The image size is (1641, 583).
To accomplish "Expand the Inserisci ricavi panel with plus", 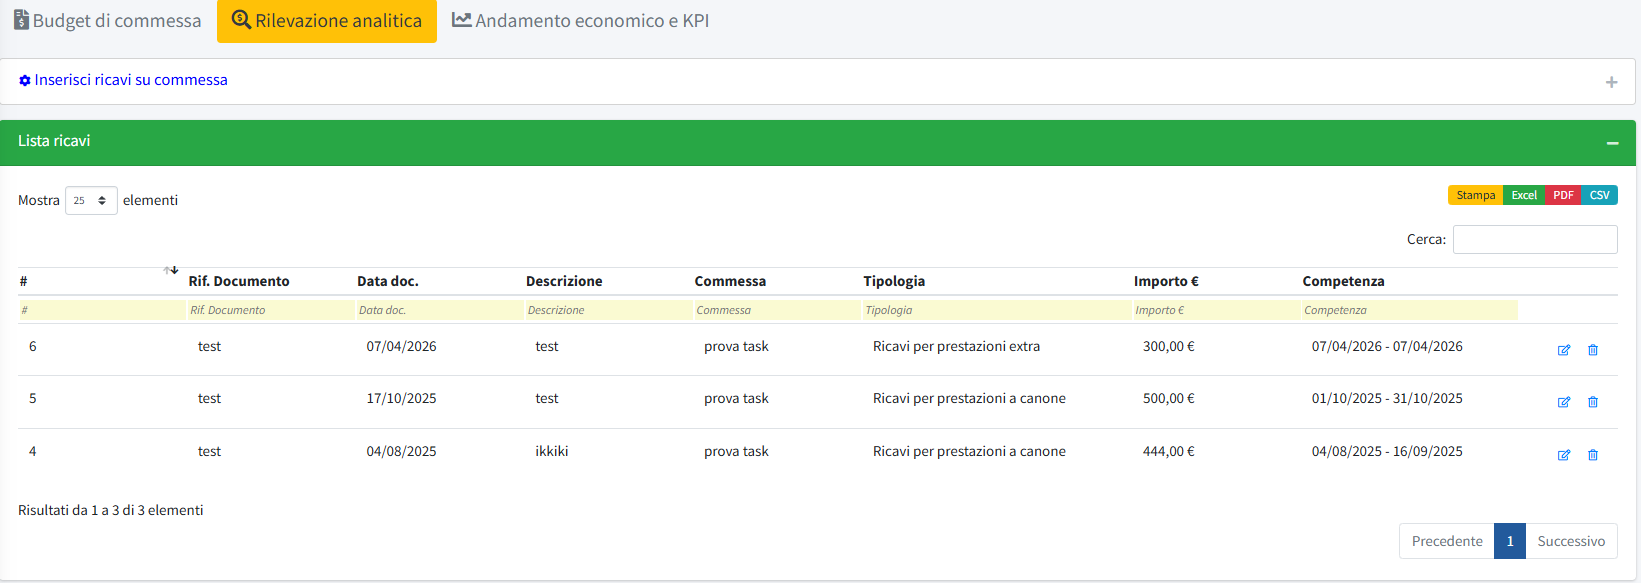I will [1611, 82].
